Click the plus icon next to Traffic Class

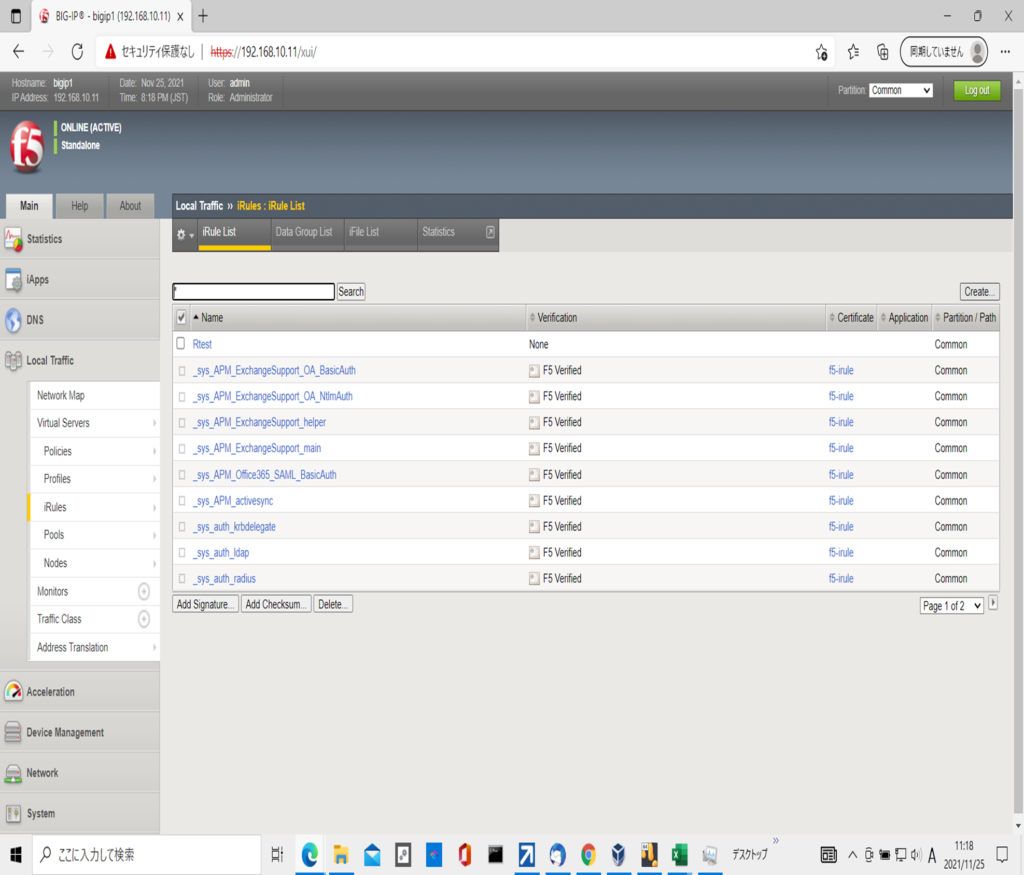(x=144, y=620)
